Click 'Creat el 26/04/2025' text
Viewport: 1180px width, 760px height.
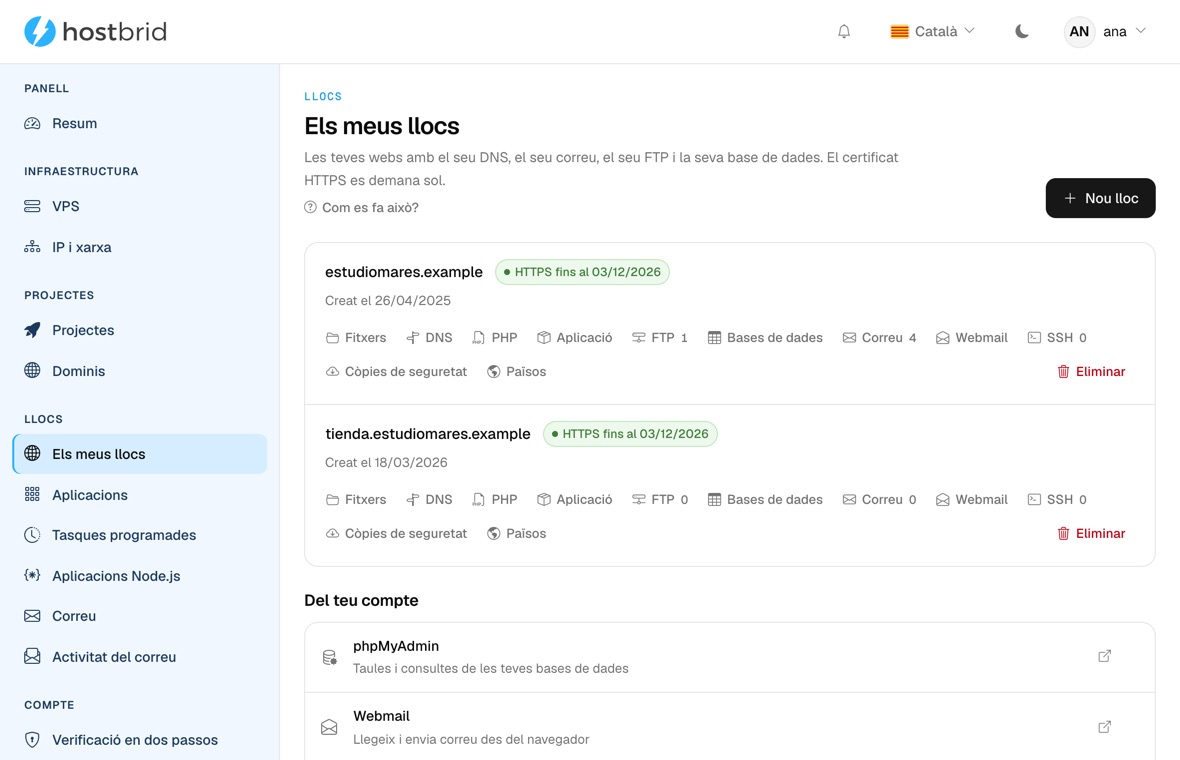[388, 301]
